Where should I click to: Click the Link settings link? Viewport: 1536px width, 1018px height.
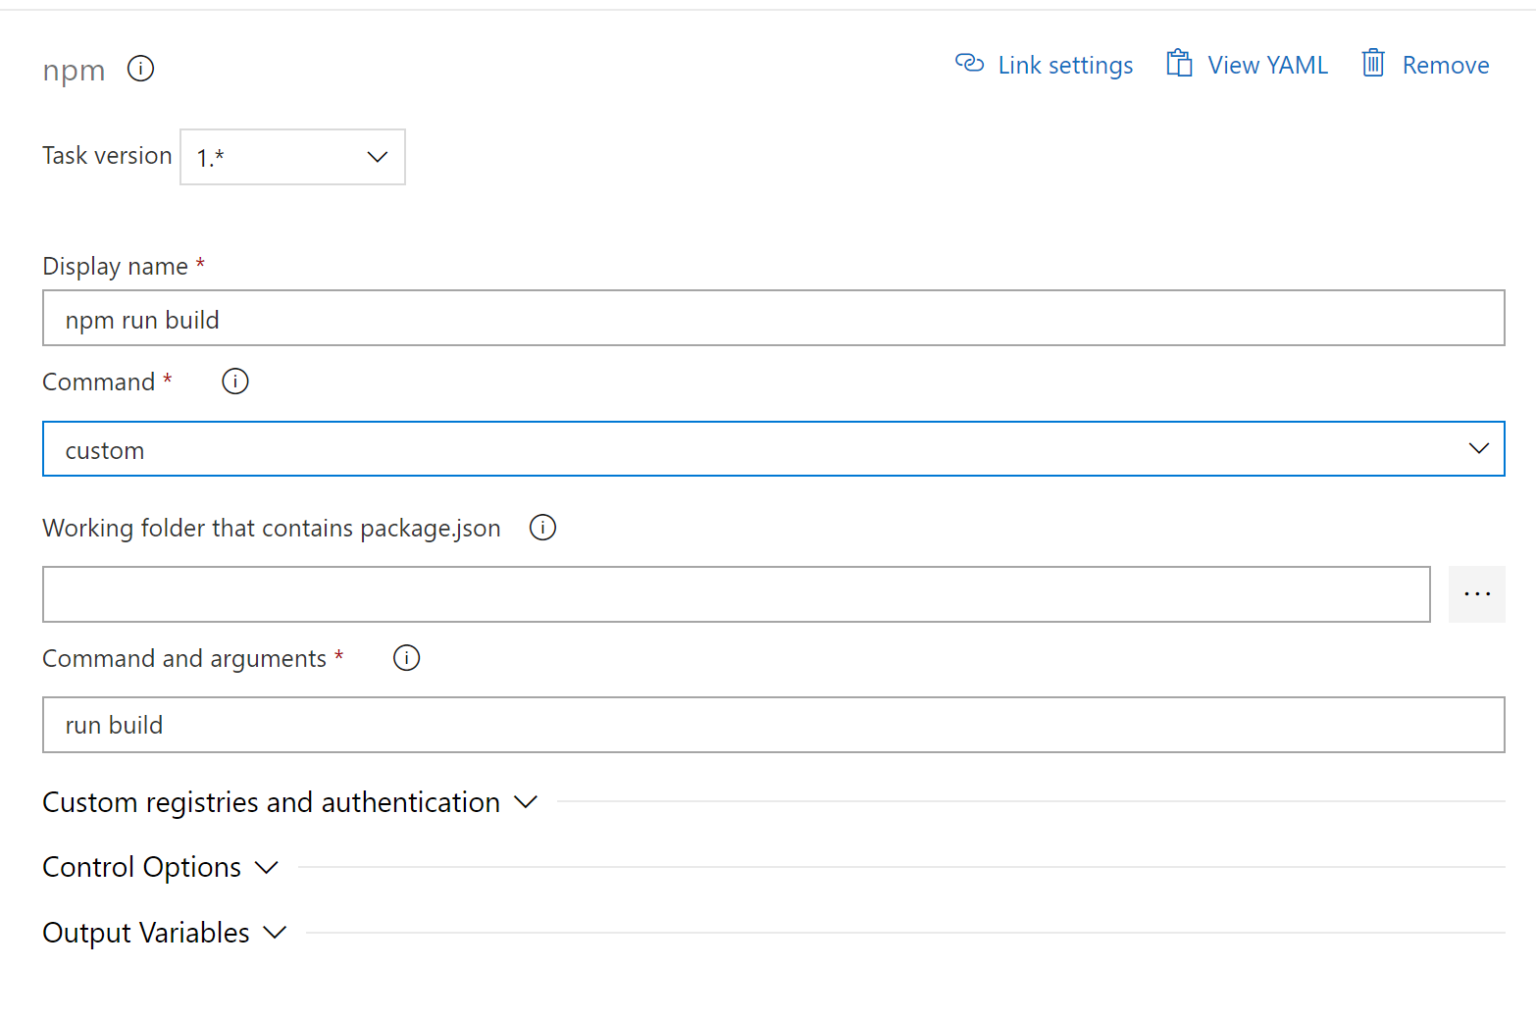(x=1065, y=65)
